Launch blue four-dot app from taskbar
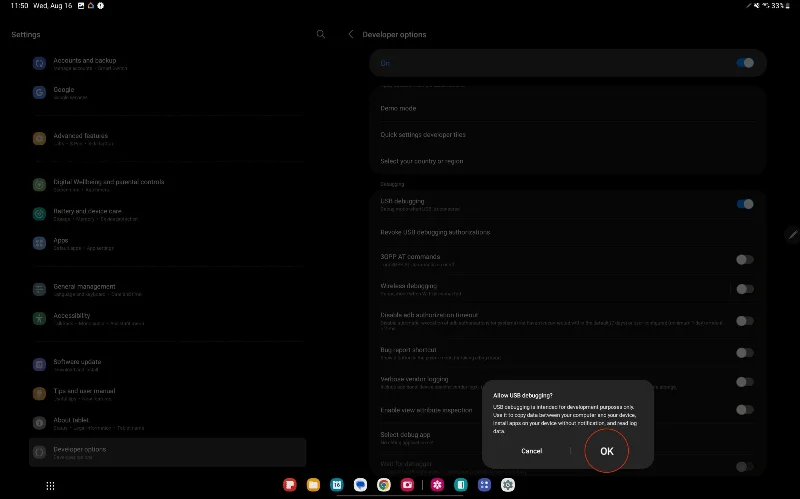The height and width of the screenshot is (499, 800). [484, 485]
